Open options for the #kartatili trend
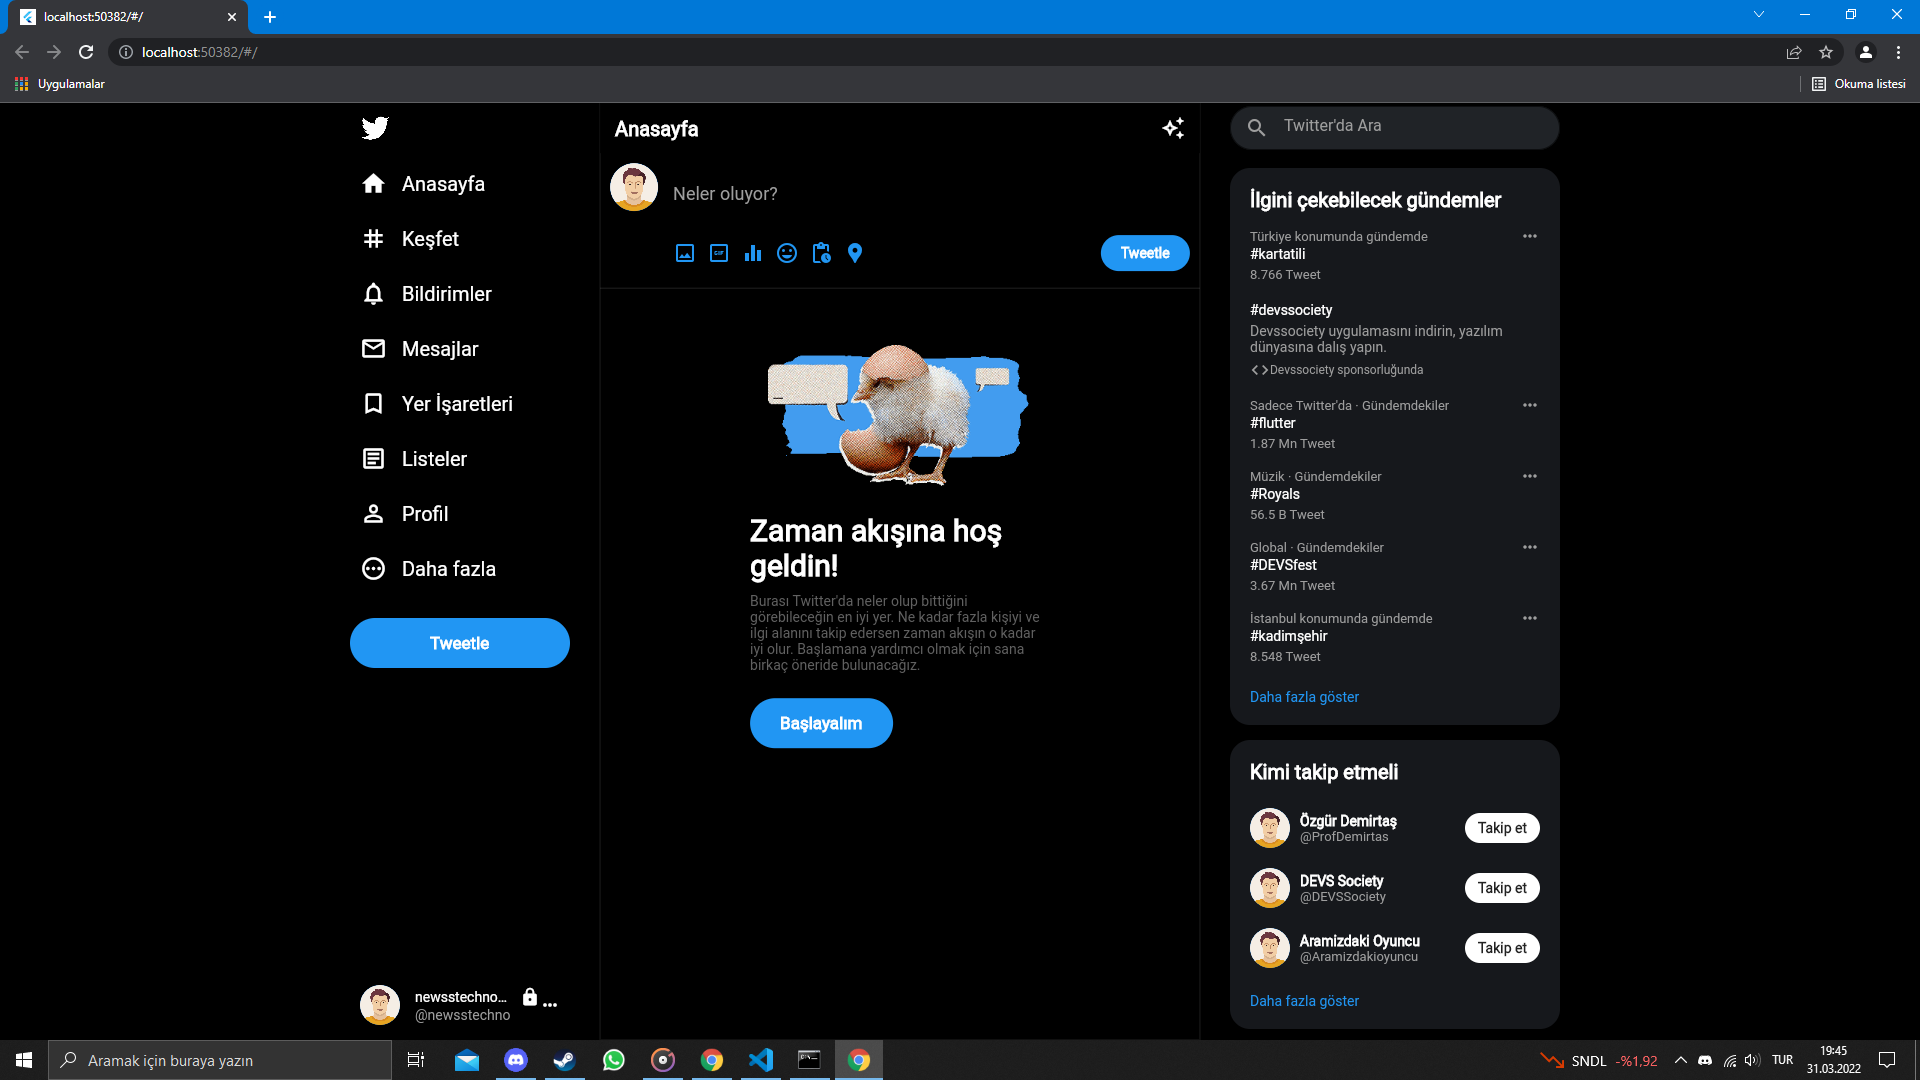Image resolution: width=1920 pixels, height=1080 pixels. click(1530, 236)
